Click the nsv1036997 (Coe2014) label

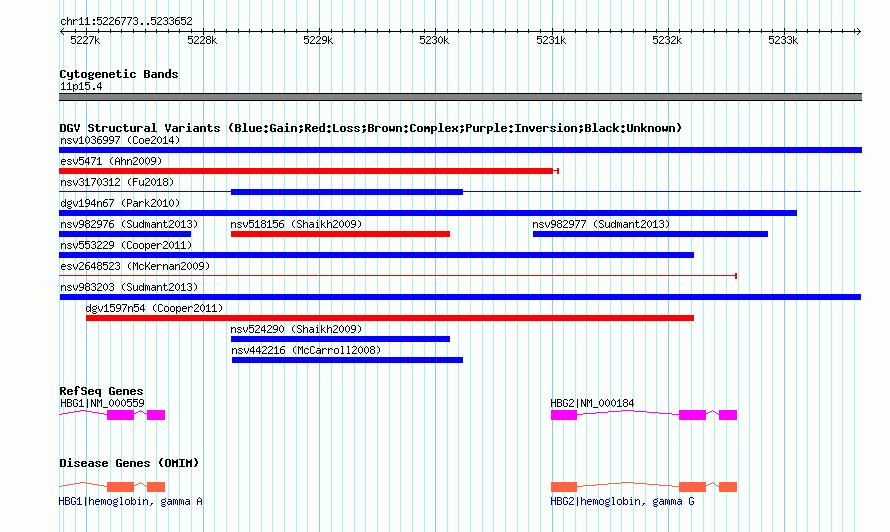click(x=120, y=140)
